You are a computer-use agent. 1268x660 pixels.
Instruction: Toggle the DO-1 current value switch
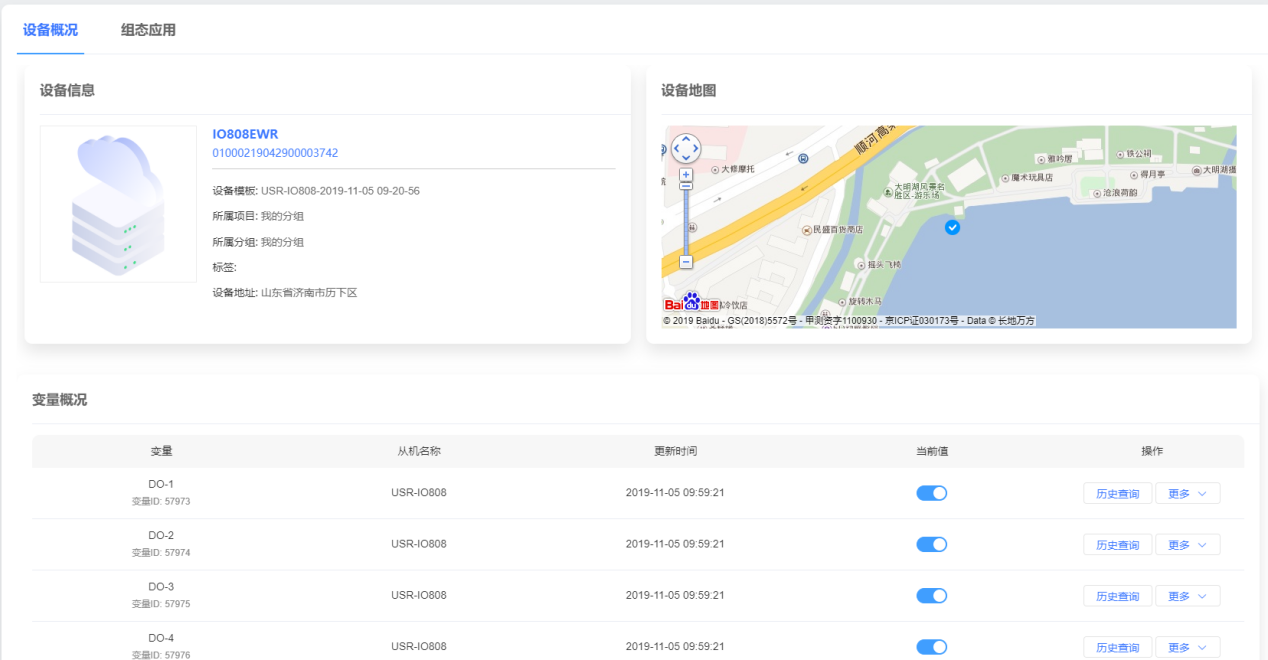click(931, 493)
